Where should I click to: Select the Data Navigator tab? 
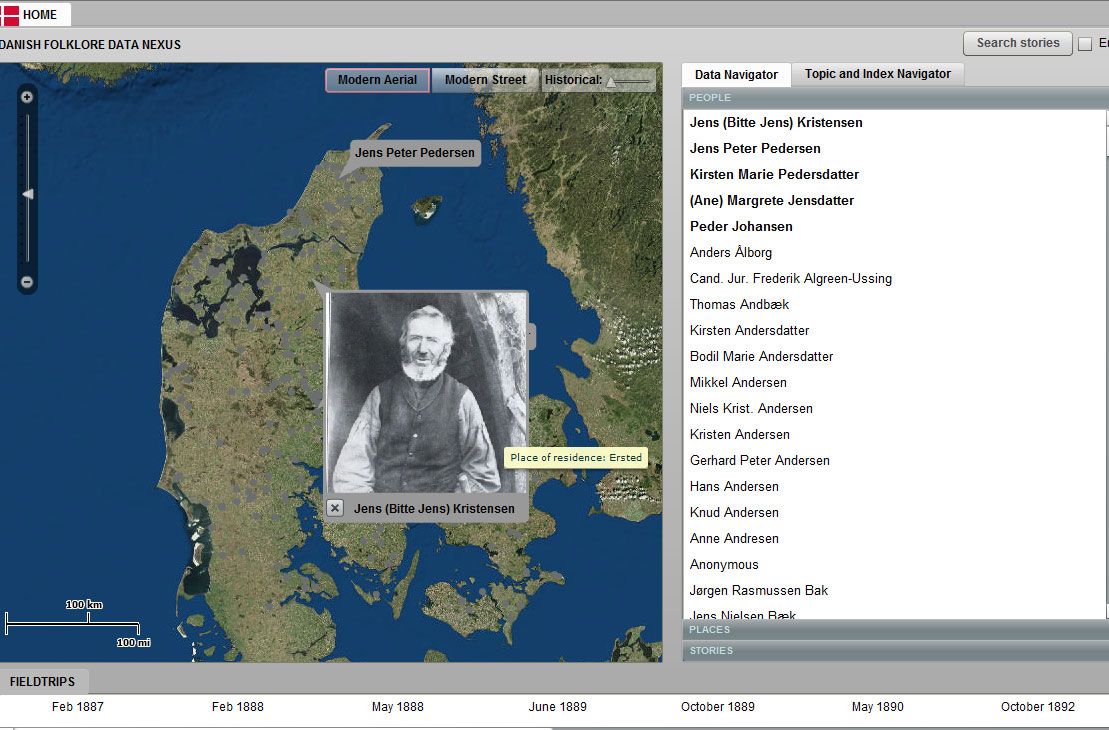point(736,74)
